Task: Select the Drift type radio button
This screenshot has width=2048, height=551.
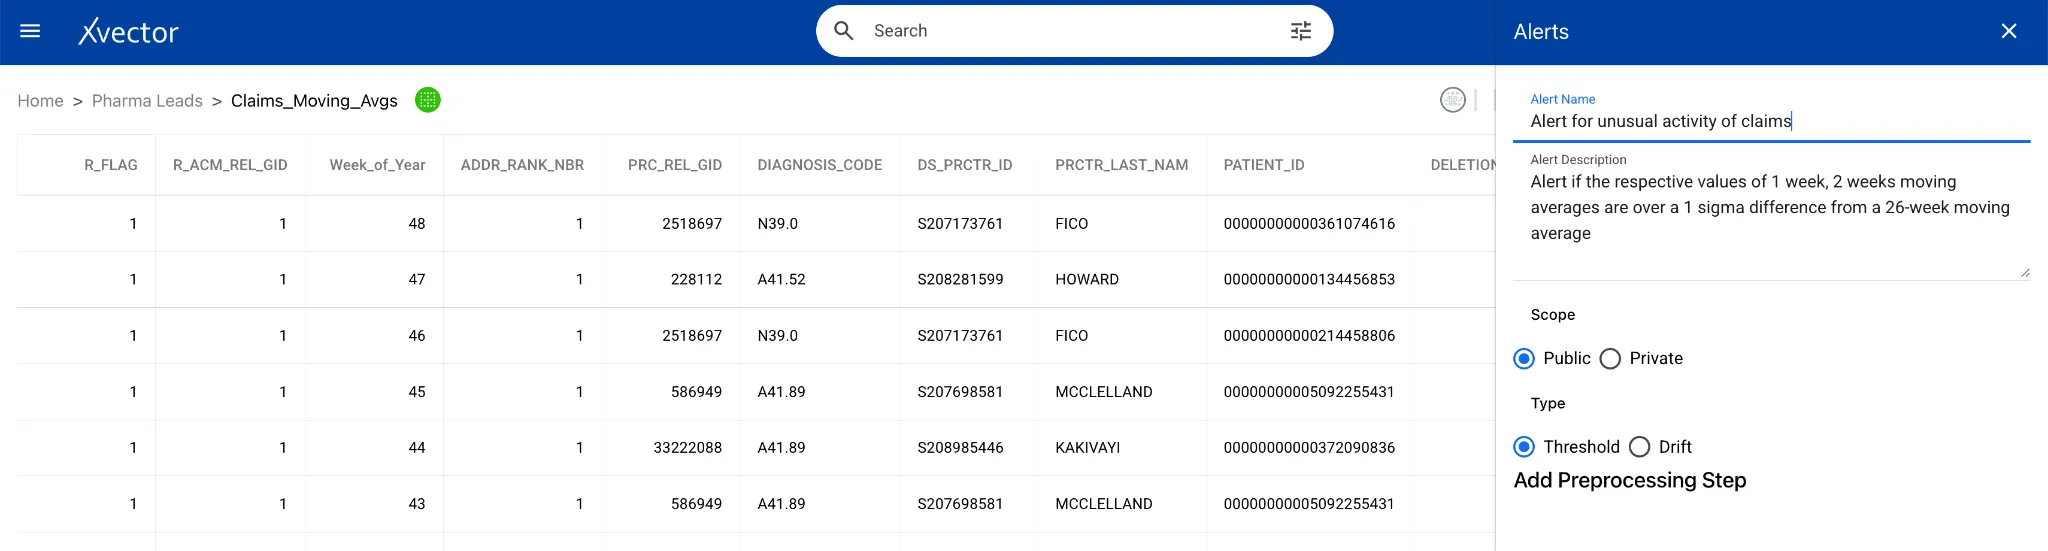Action: 1639,447
